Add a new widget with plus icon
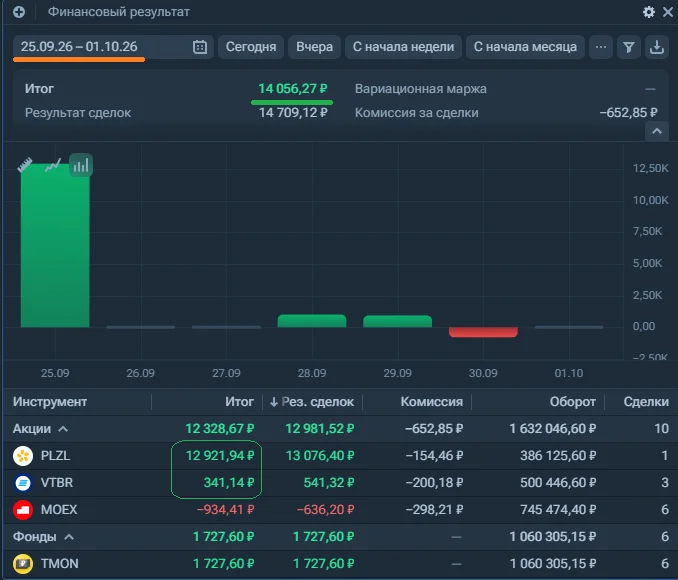 [x=19, y=12]
